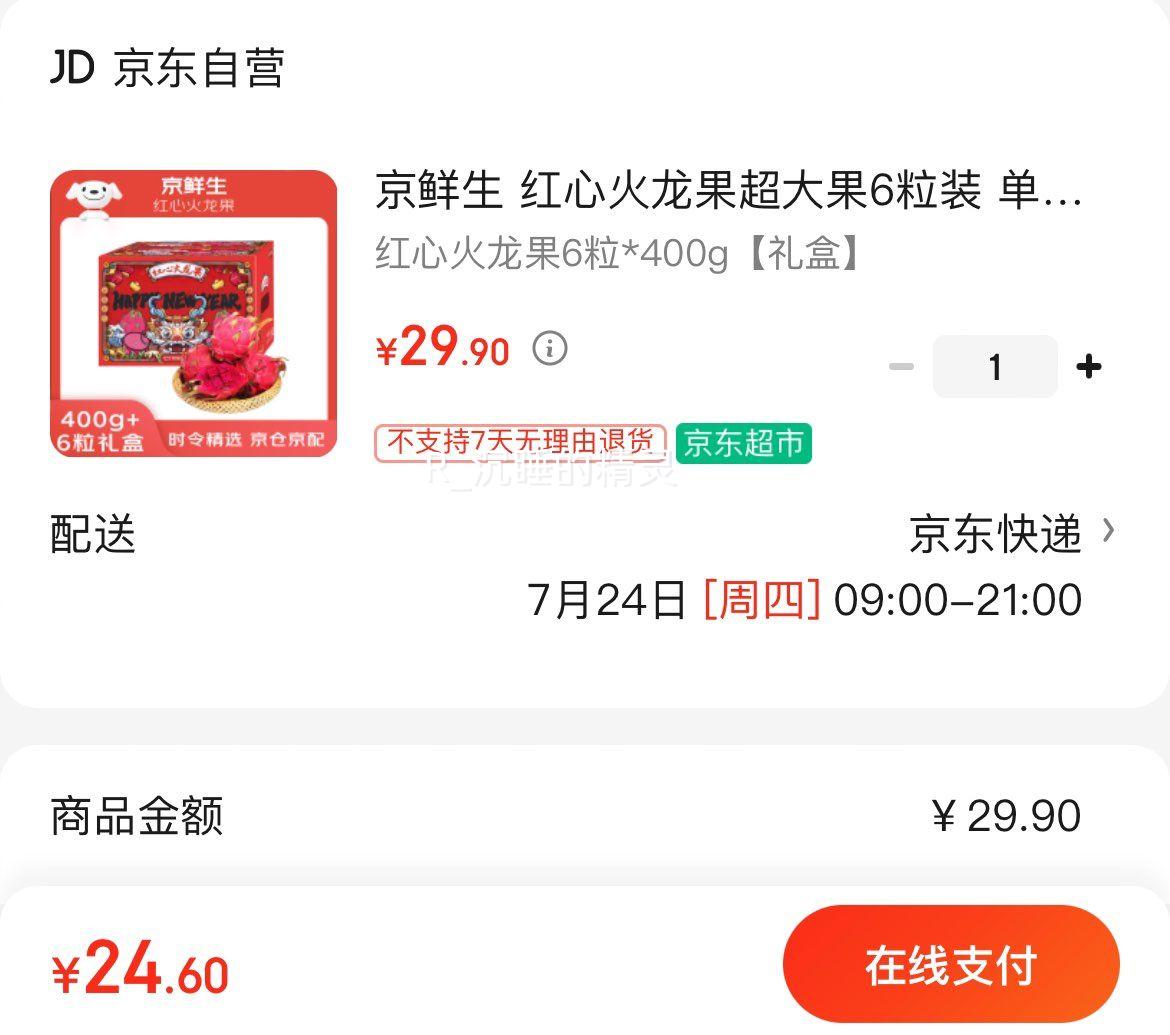The image size is (1170, 1035).
Task: Expand the 京东快递 delivery option chevron
Action: tap(1108, 531)
